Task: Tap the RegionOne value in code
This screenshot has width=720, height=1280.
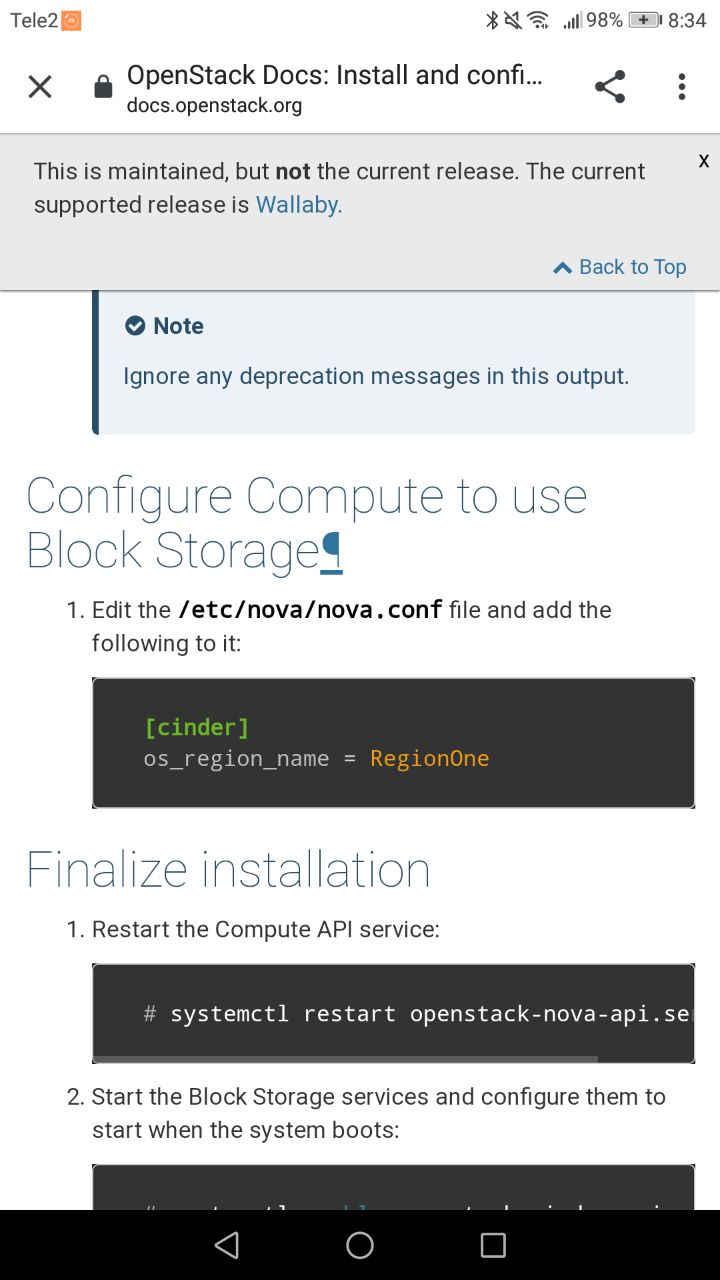Action: click(x=430, y=759)
